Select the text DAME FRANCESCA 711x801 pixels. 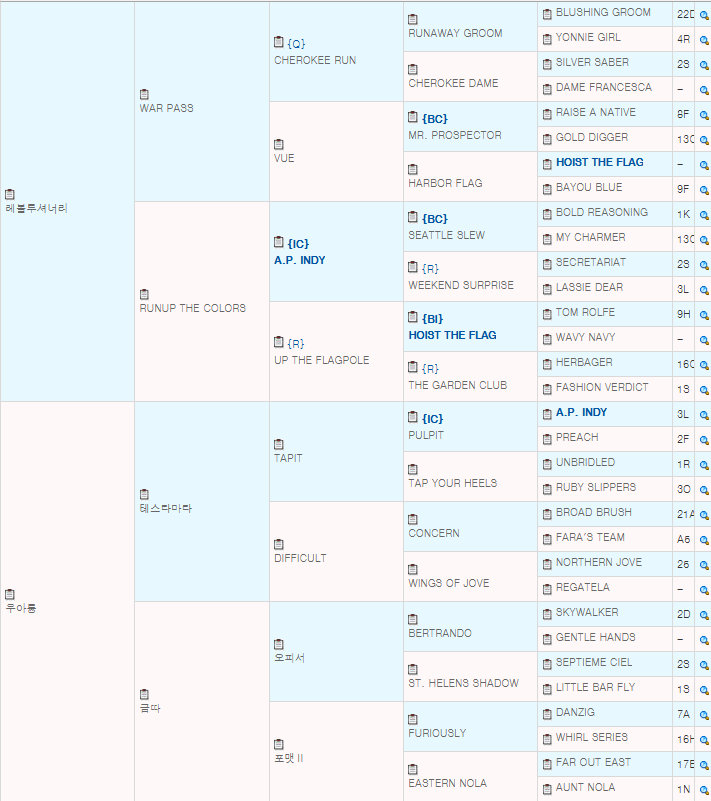[604, 88]
